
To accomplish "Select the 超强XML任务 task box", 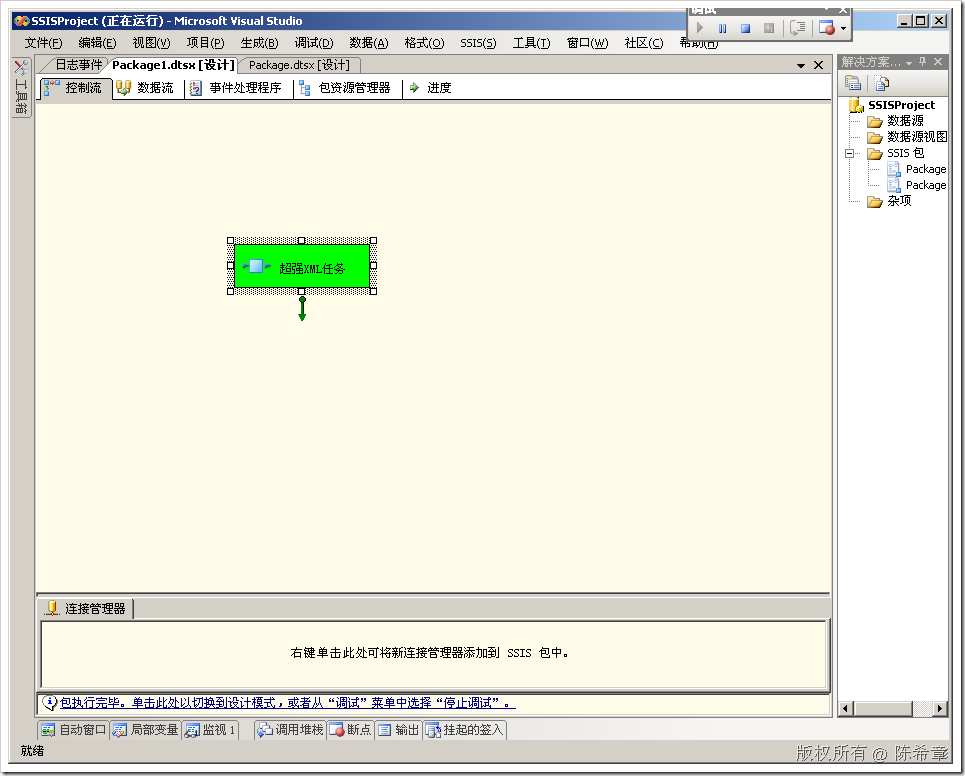I will pyautogui.click(x=302, y=266).
